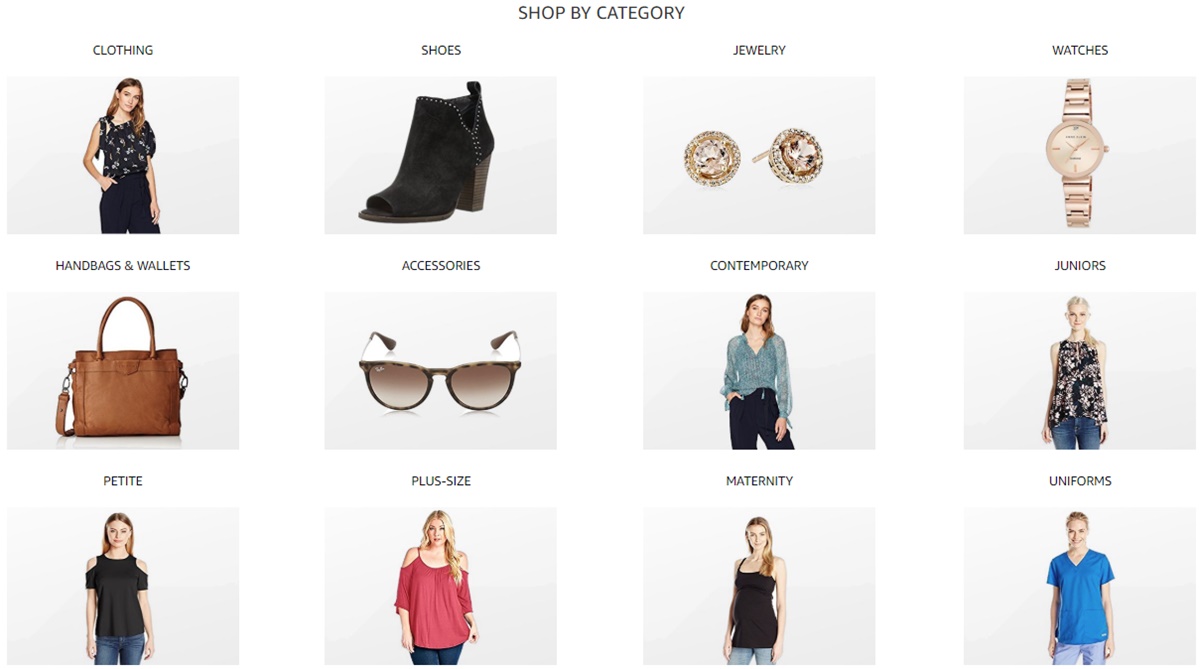The width and height of the screenshot is (1200, 669).
Task: Click the HANDBAGS & WALLETS label
Action: pos(123,266)
